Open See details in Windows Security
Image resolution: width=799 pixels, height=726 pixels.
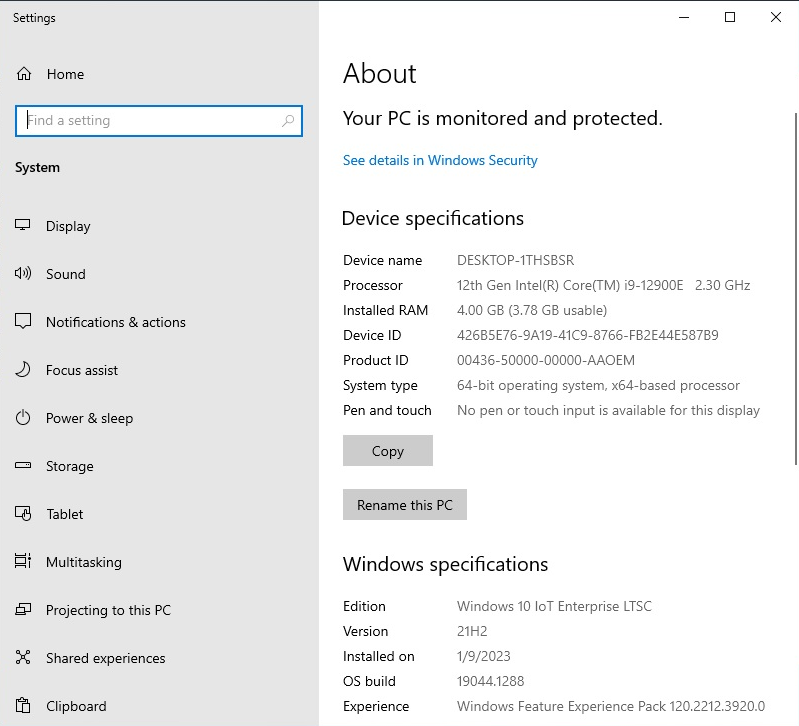click(440, 160)
